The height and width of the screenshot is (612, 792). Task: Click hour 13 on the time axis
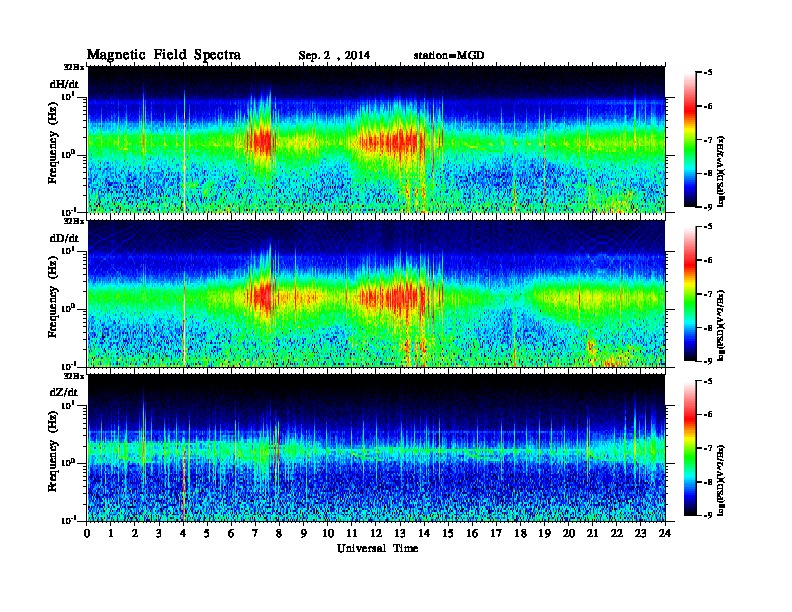tap(400, 533)
